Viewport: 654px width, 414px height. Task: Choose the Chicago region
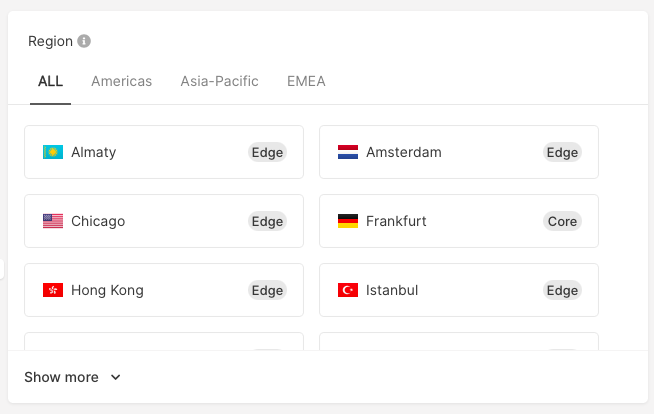(x=164, y=221)
